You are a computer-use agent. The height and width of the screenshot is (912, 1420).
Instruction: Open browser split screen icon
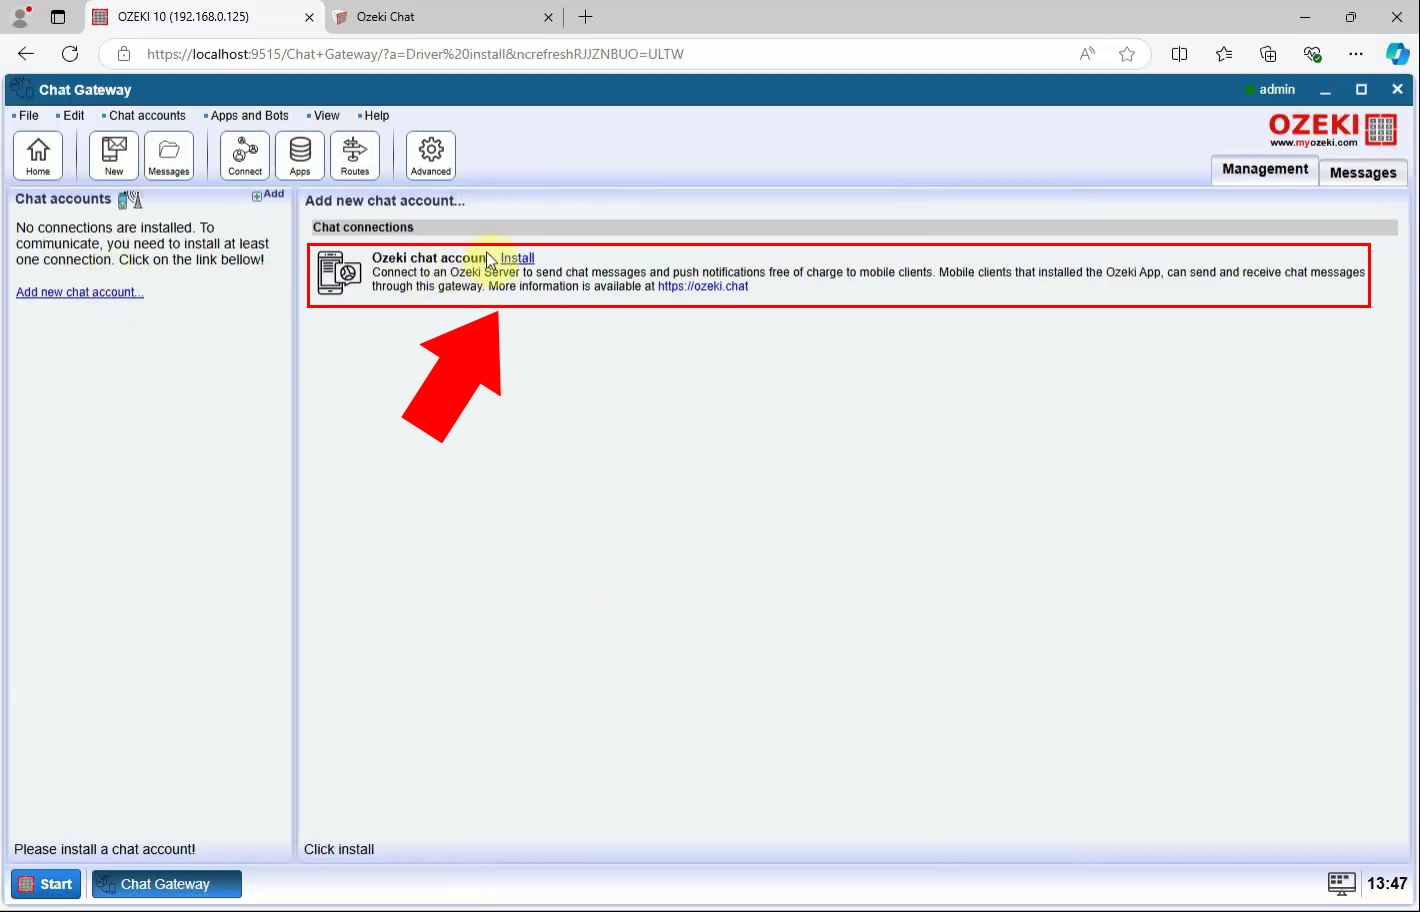click(x=1180, y=54)
